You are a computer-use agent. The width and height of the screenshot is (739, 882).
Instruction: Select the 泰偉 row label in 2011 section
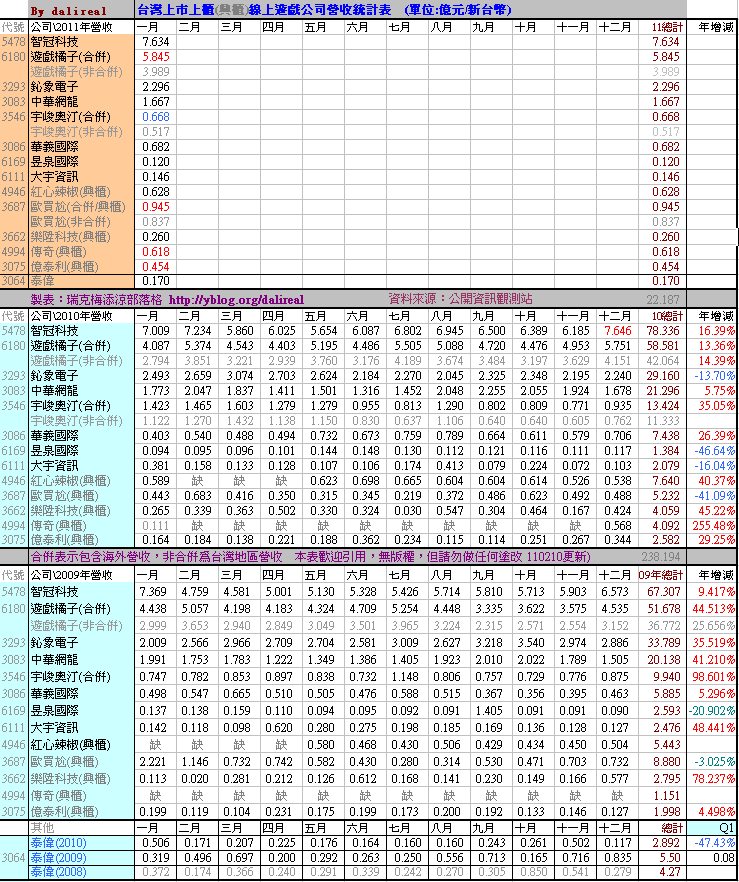click(44, 281)
